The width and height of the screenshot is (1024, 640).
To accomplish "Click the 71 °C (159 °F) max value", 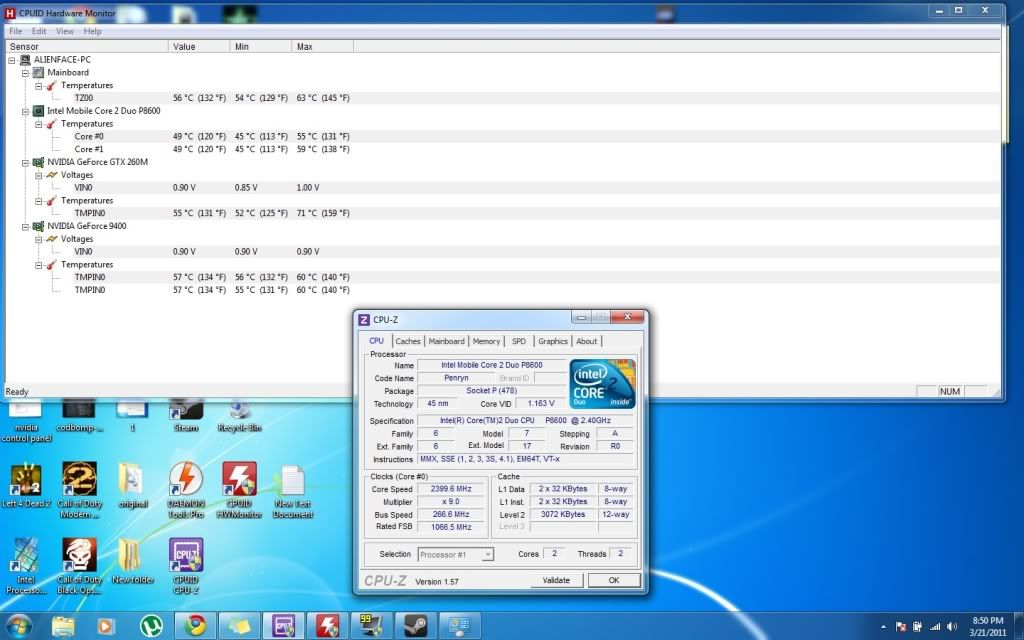I will pyautogui.click(x=323, y=214).
